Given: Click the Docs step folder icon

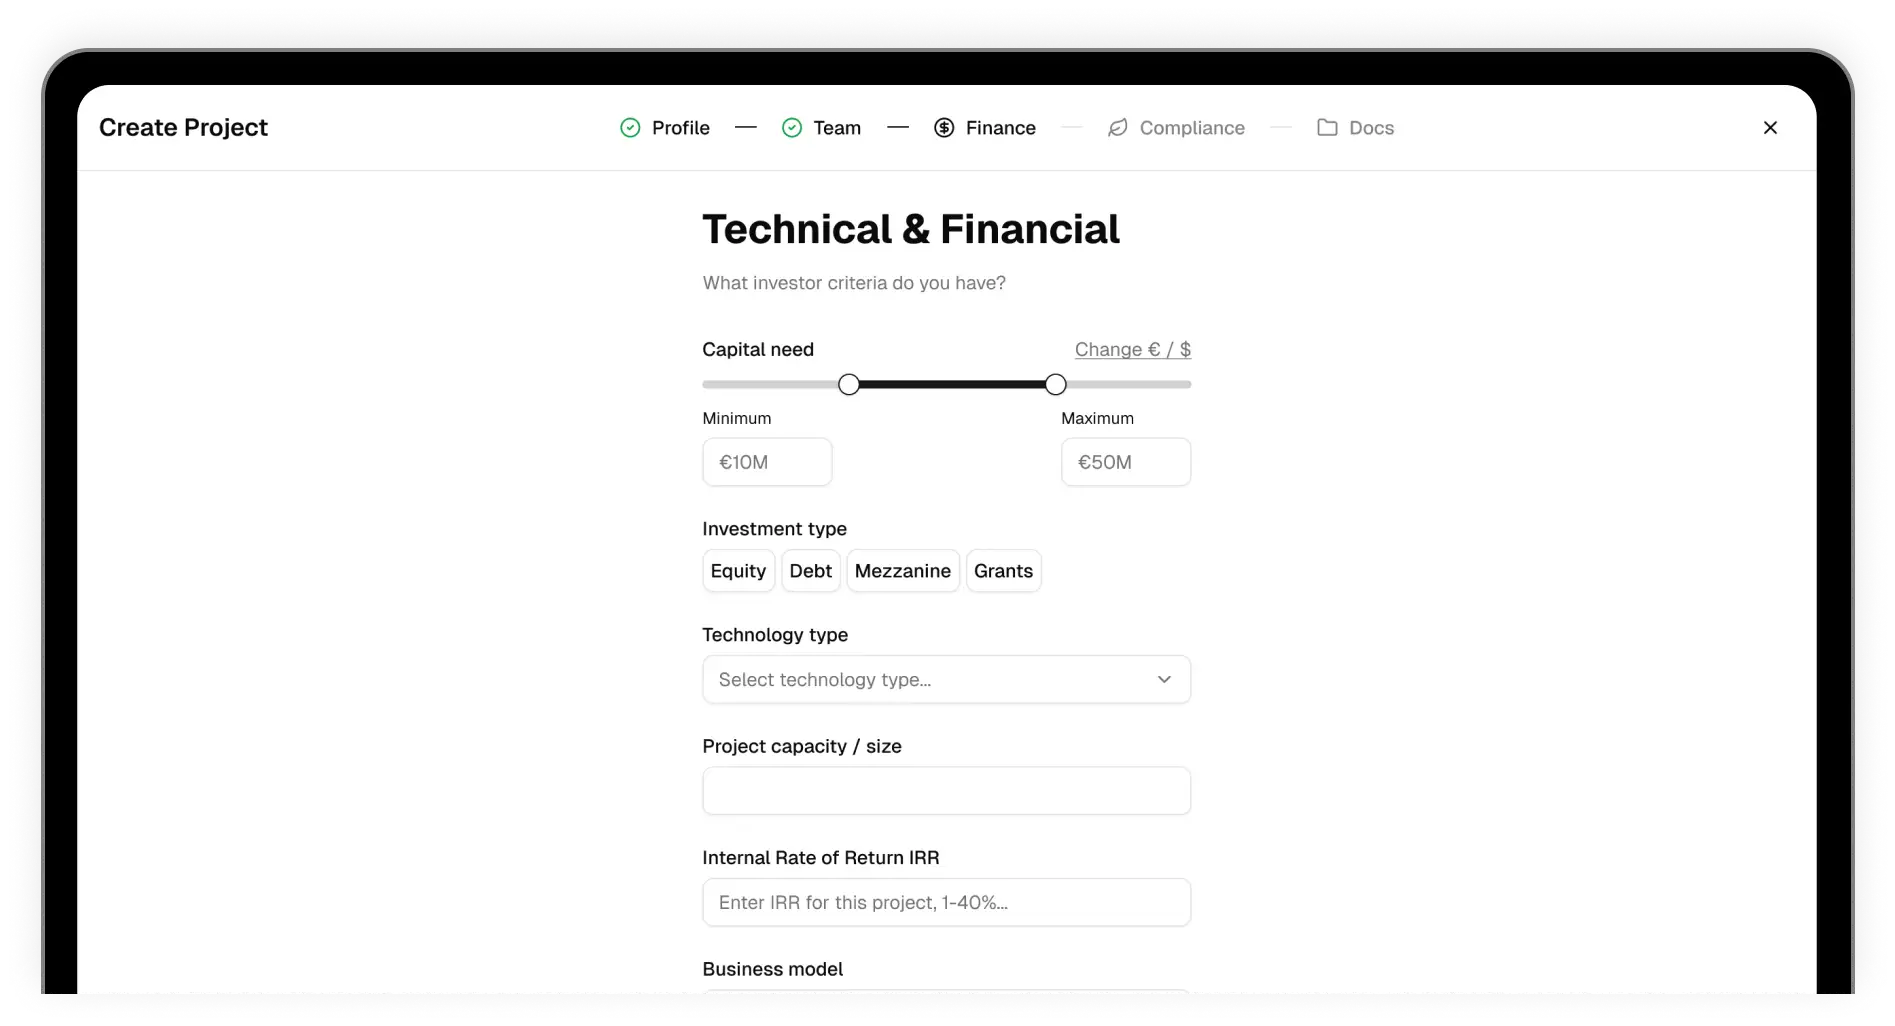Looking at the screenshot, I should (1327, 128).
